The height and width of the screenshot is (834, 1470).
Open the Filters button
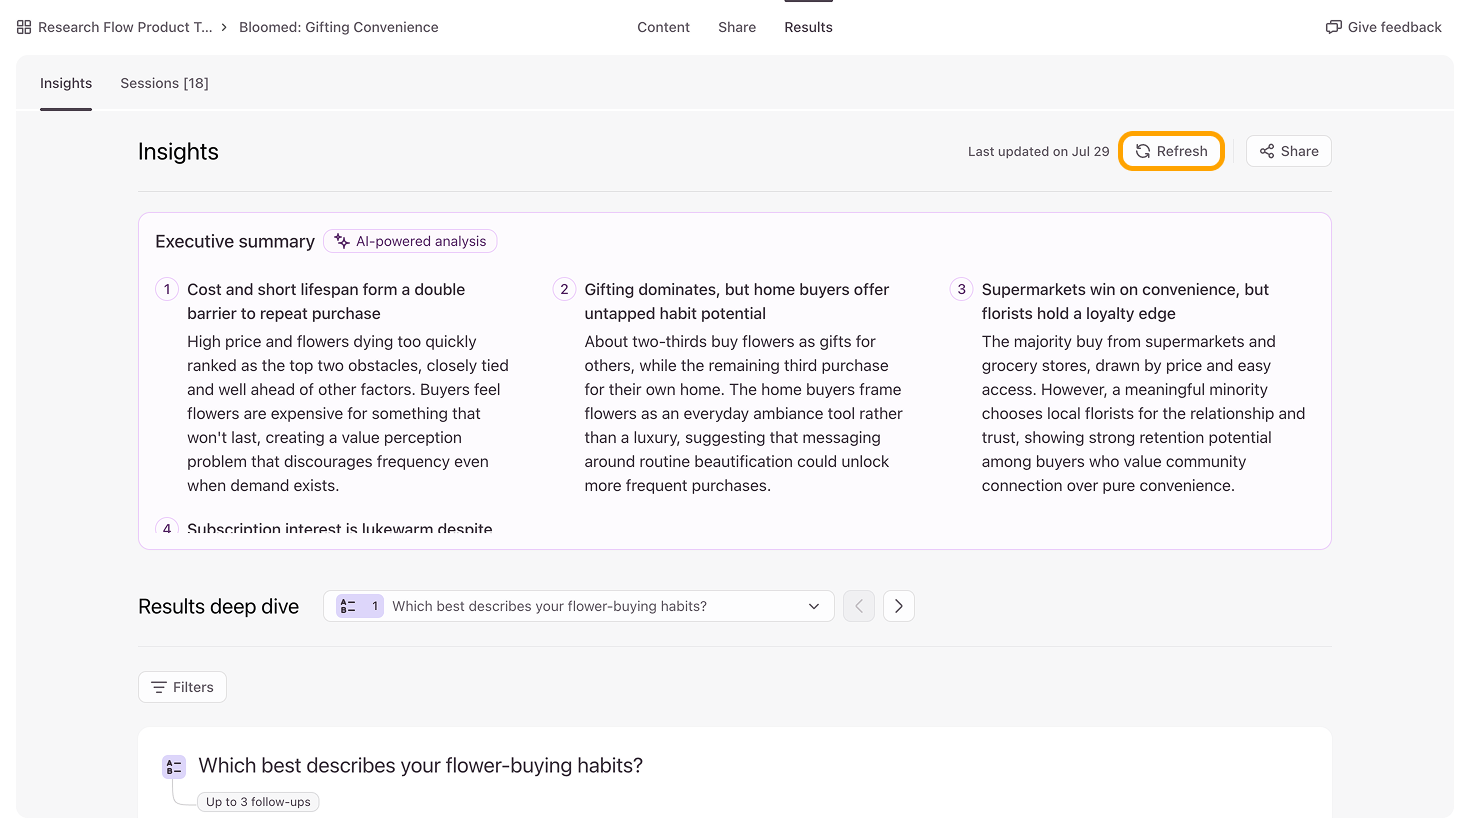[x=182, y=687]
